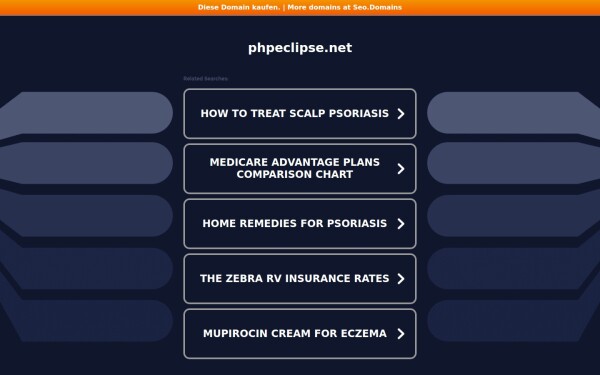Open Medicare Advantage Plans Comparison Chart
Image resolution: width=600 pixels, height=375 pixels.
300,169
